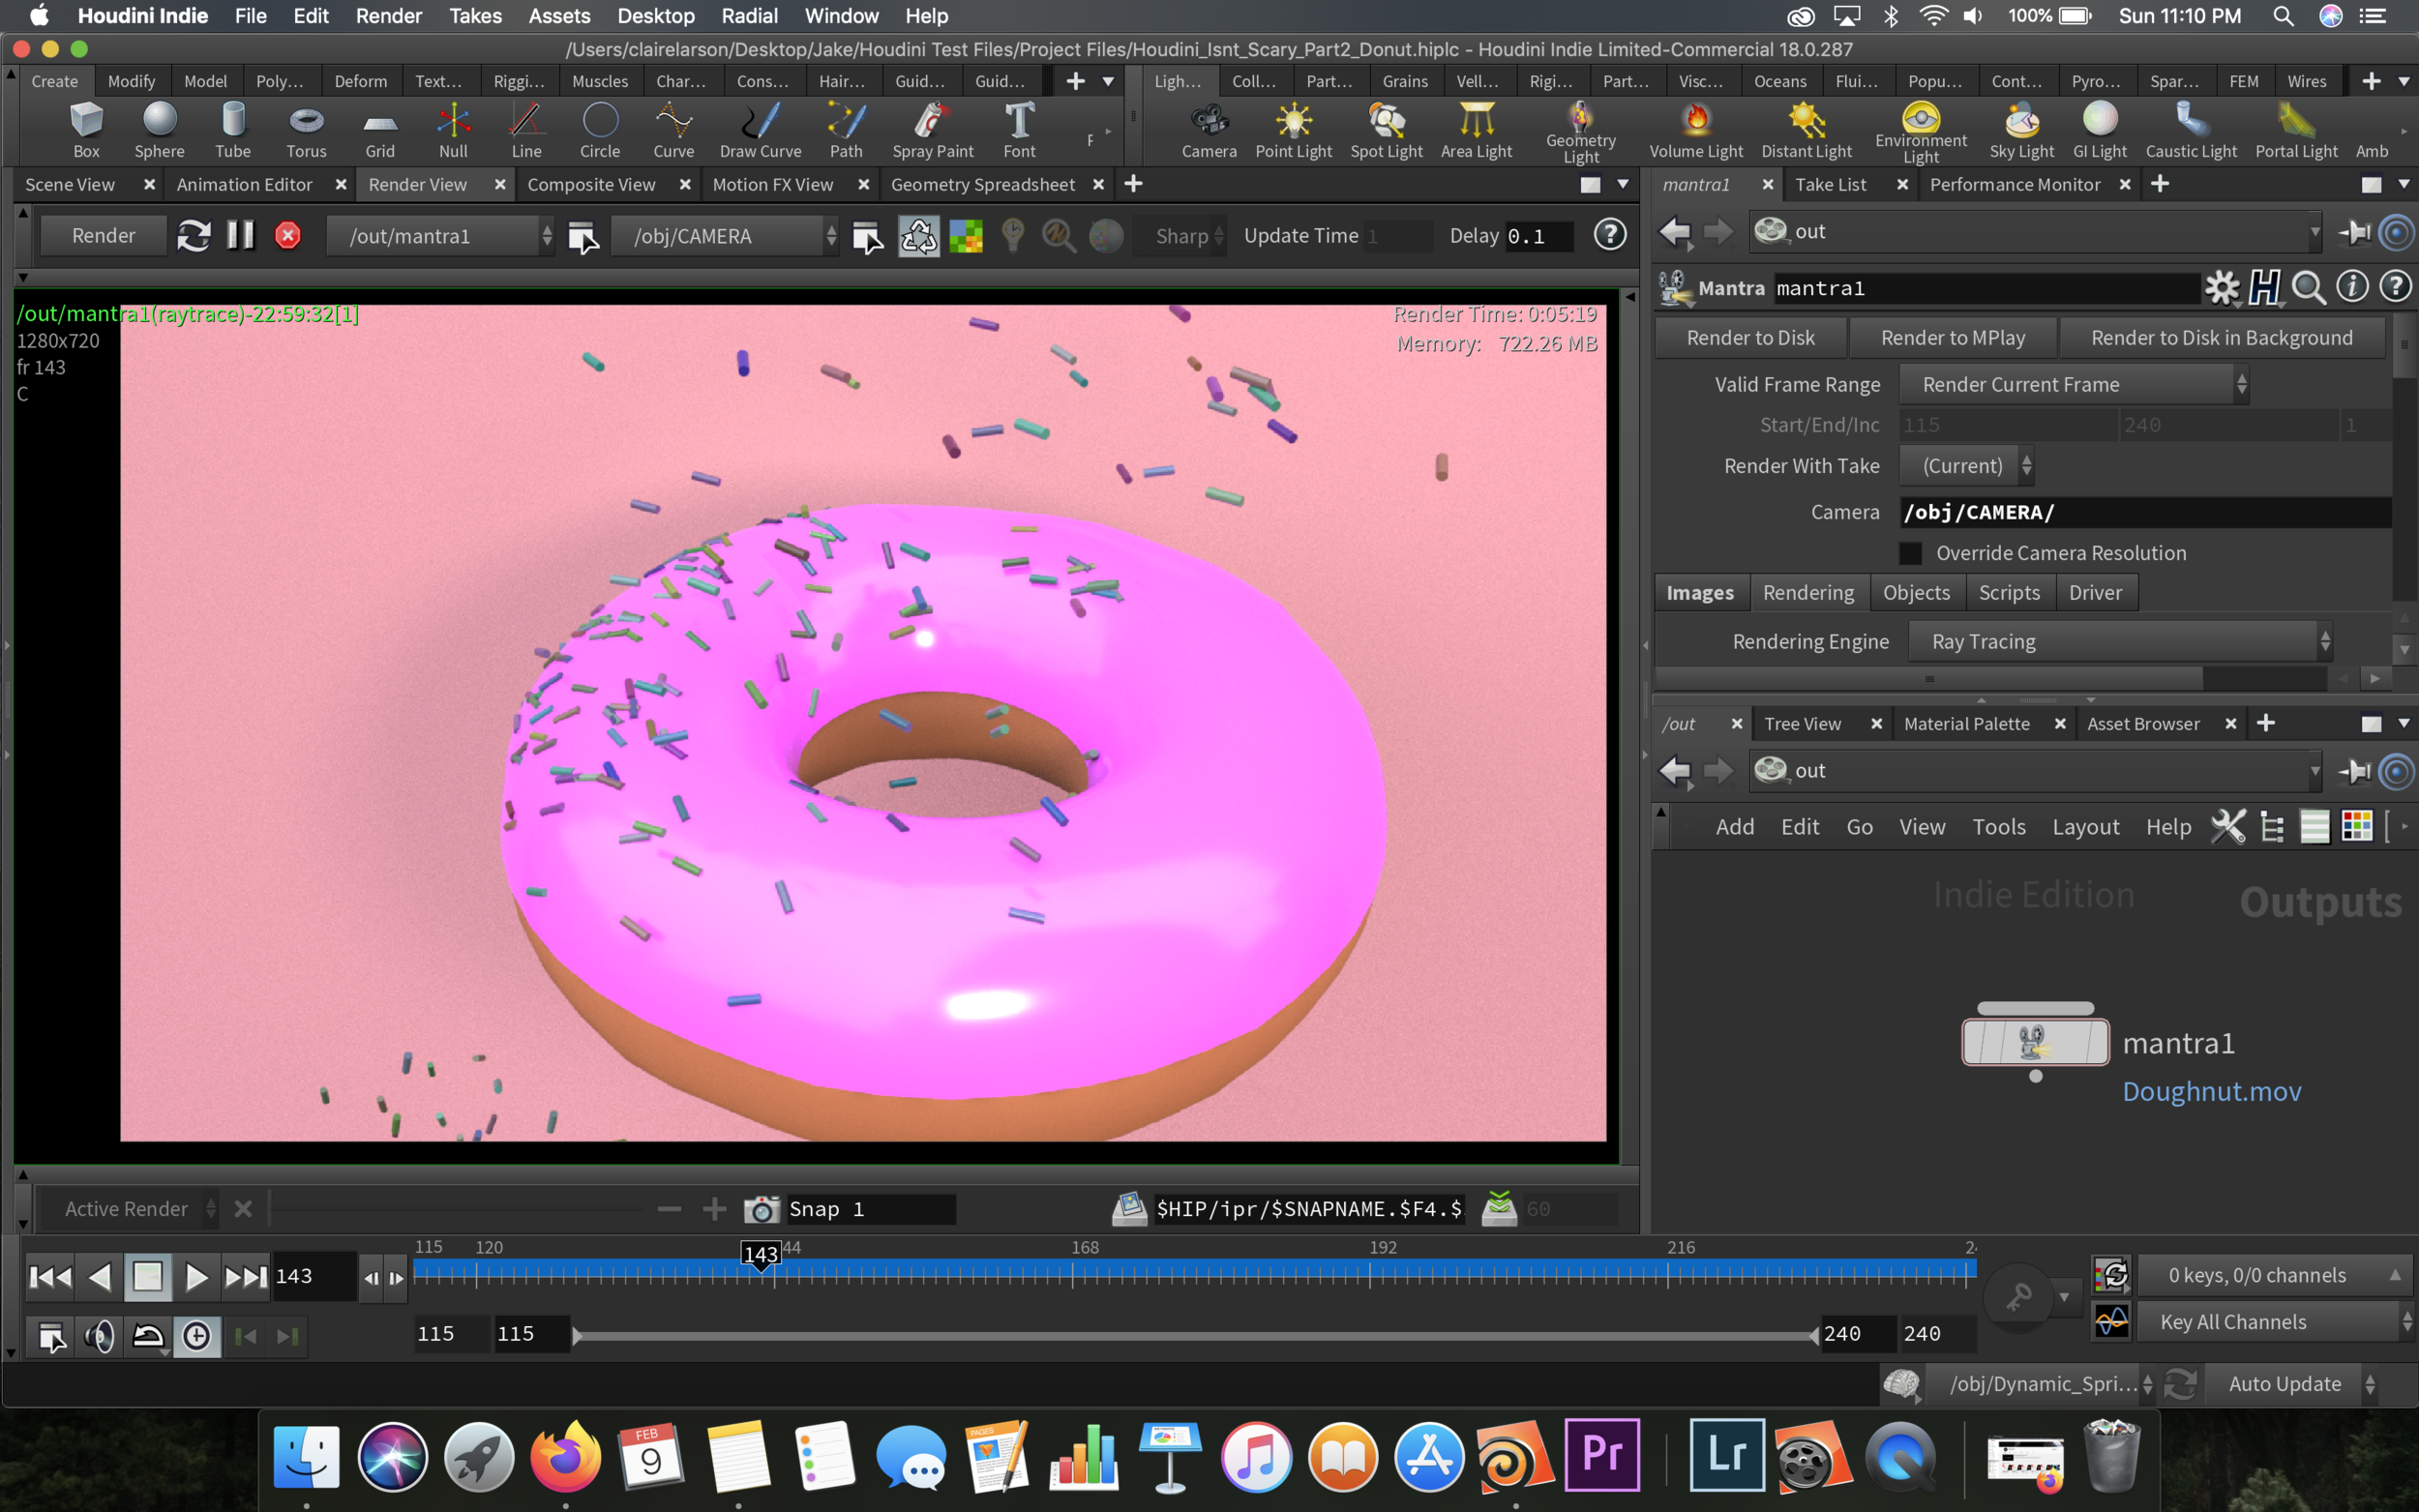Add a Spot Light
This screenshot has width=2419, height=1512.
(x=1386, y=130)
